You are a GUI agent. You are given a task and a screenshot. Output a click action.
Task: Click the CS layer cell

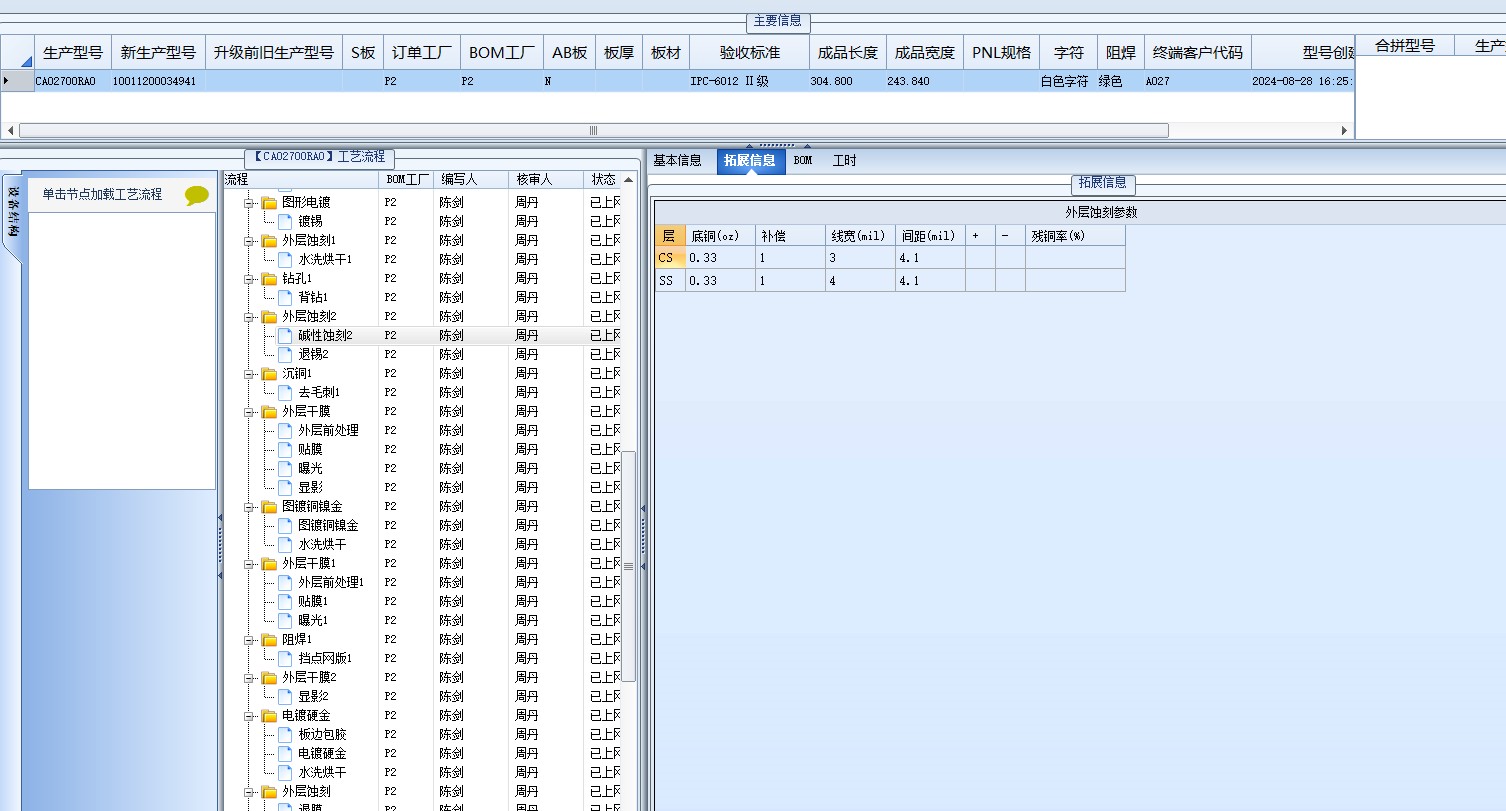pos(670,258)
